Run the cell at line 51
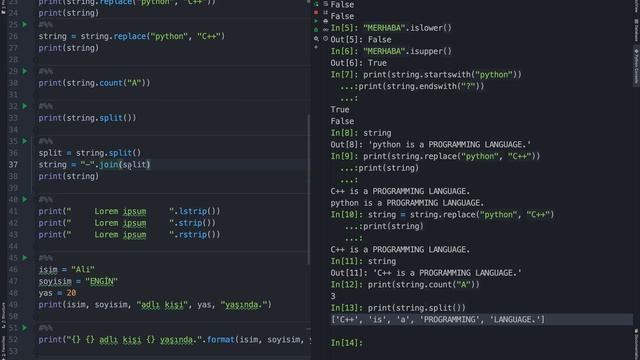 25,328
